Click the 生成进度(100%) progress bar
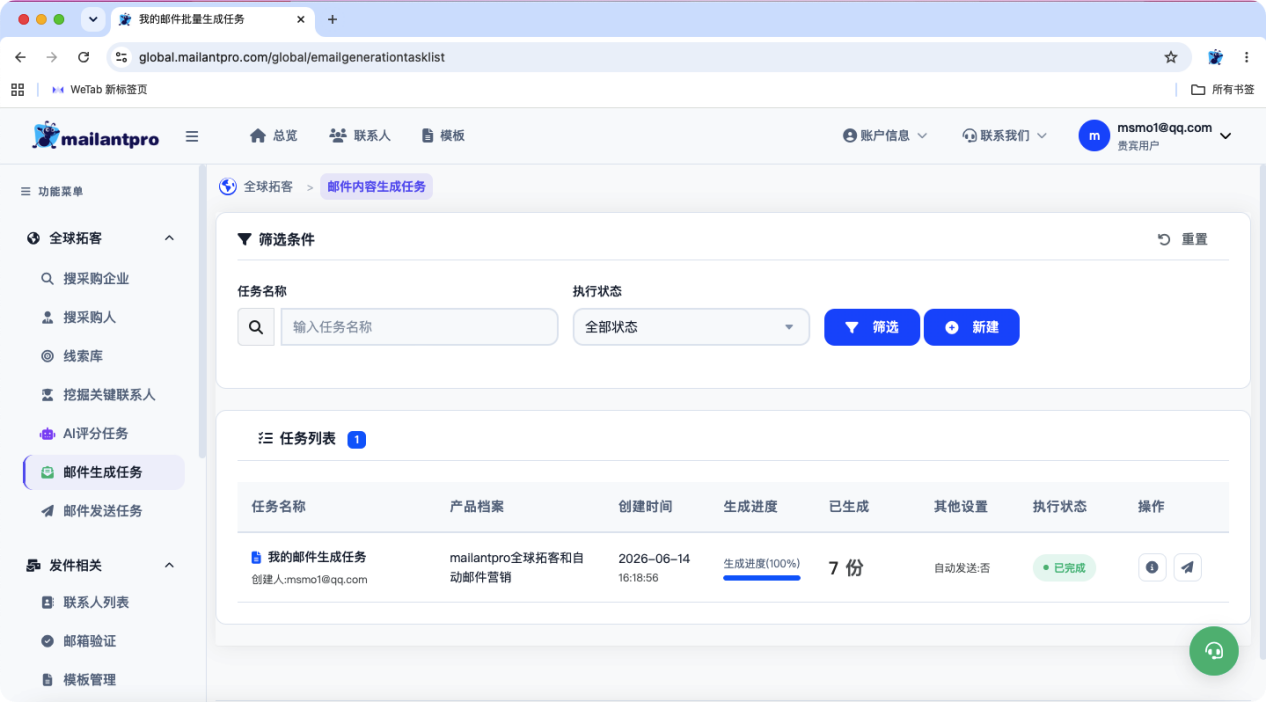Image resolution: width=1266 pixels, height=702 pixels. point(762,577)
